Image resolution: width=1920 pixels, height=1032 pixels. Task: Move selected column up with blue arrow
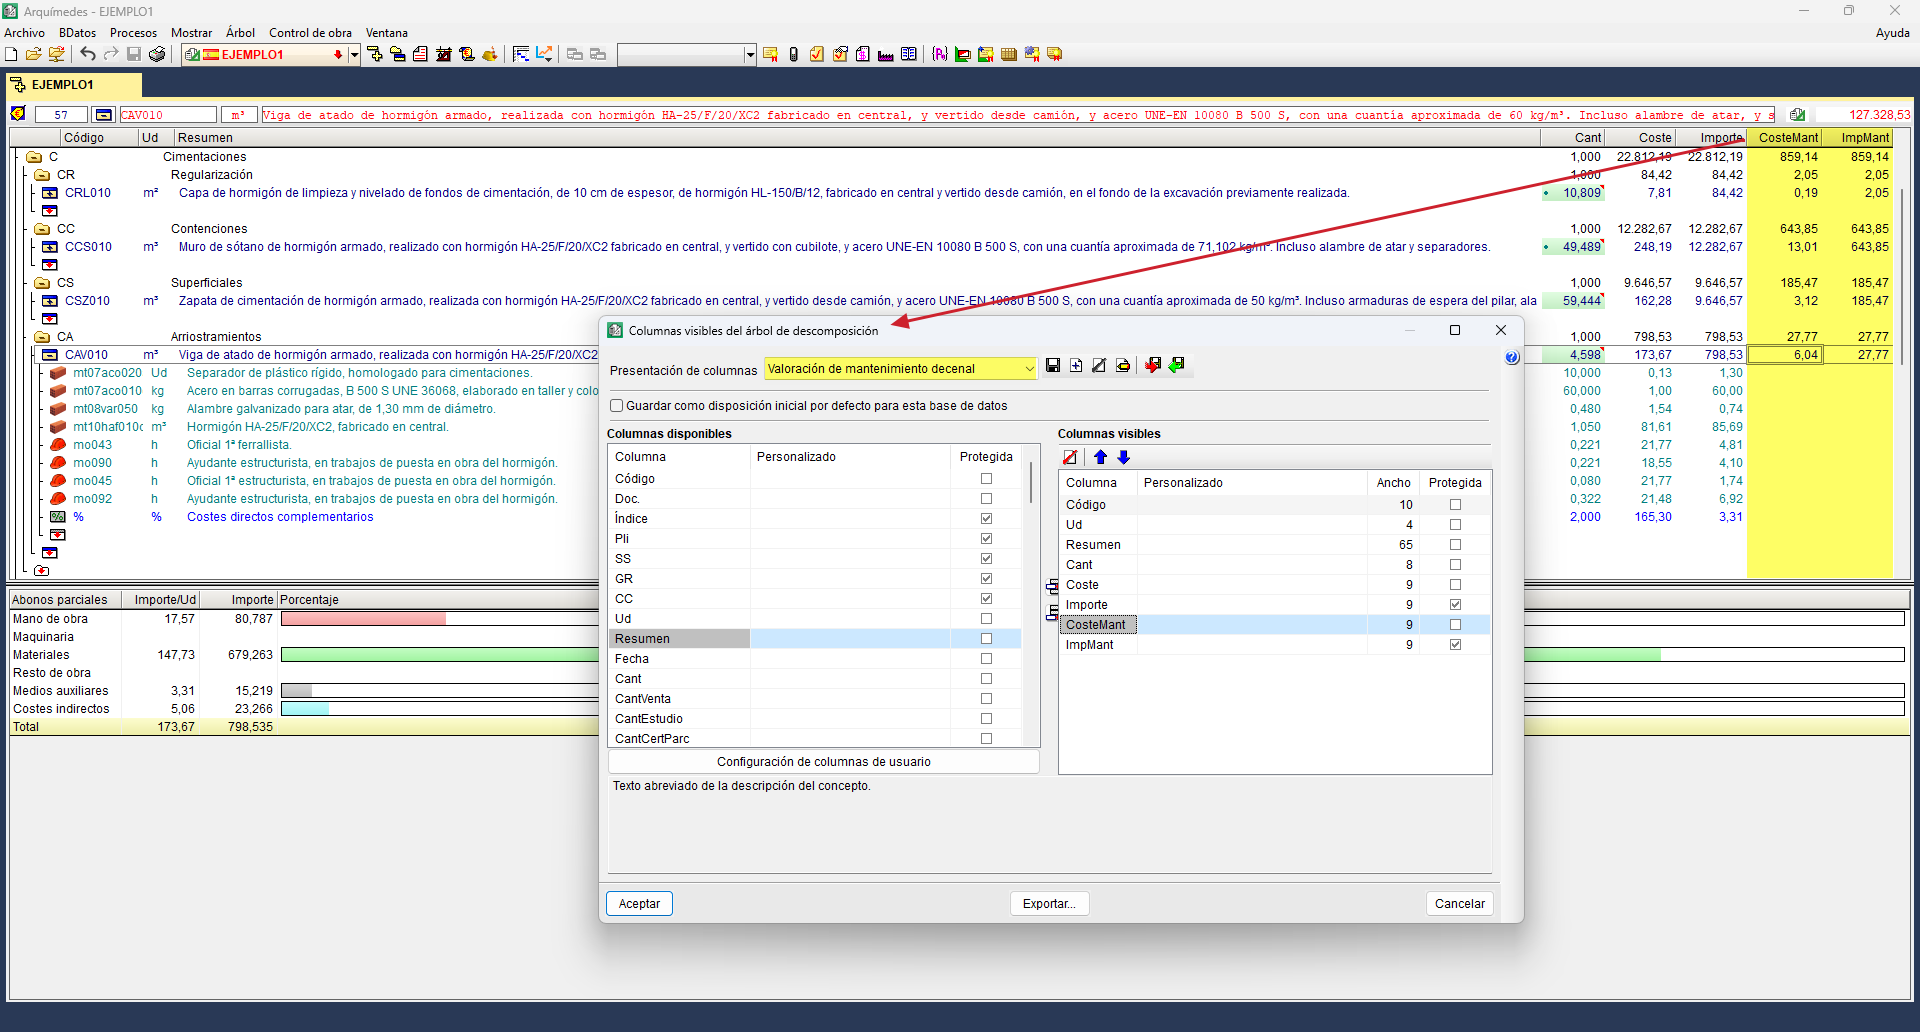(x=1101, y=457)
